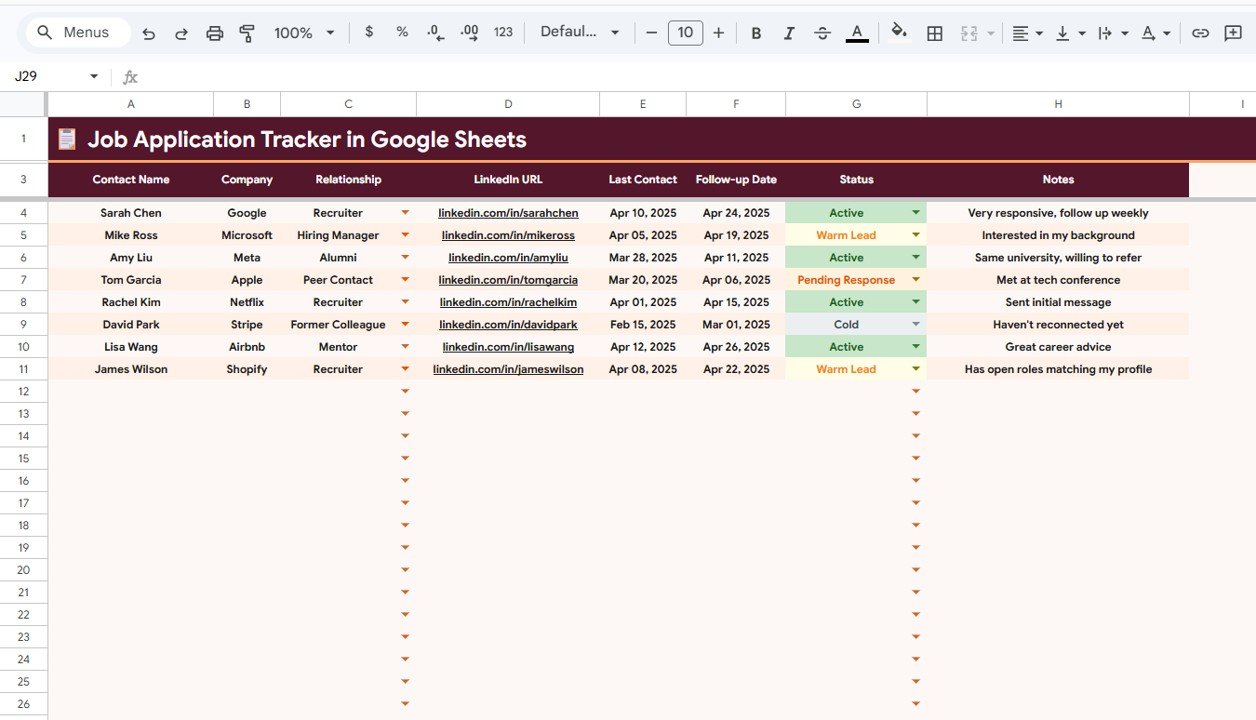Open the print dialog via the Print icon
The width and height of the screenshot is (1256, 720).
coord(214,32)
